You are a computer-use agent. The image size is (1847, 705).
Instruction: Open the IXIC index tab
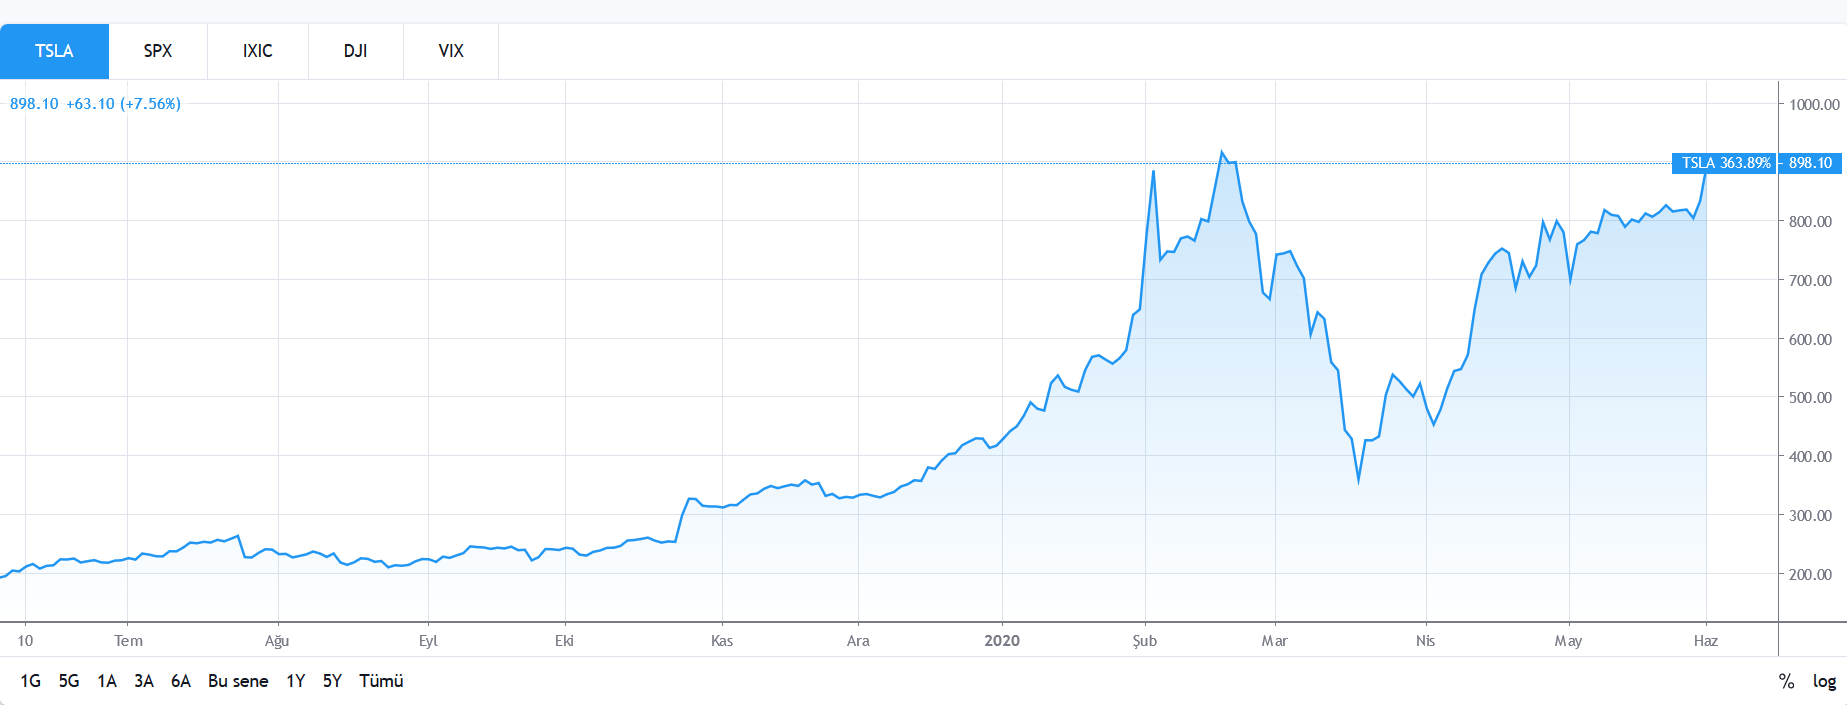click(x=258, y=51)
